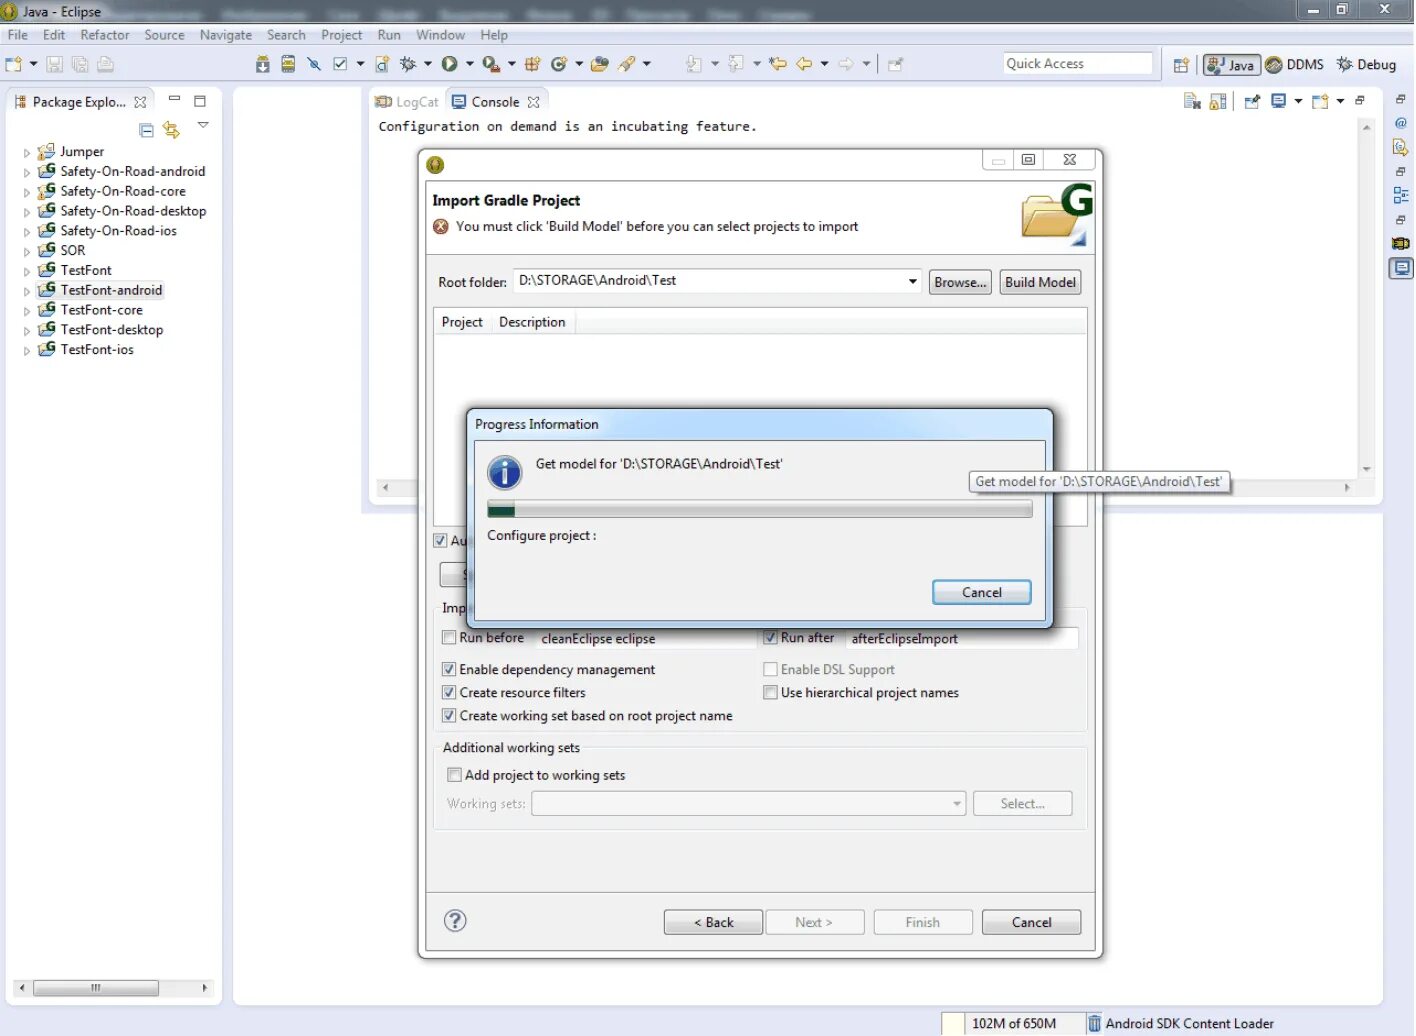Click Cancel in Import Gradle Project wizard
The height and width of the screenshot is (1036, 1416).
click(1031, 922)
